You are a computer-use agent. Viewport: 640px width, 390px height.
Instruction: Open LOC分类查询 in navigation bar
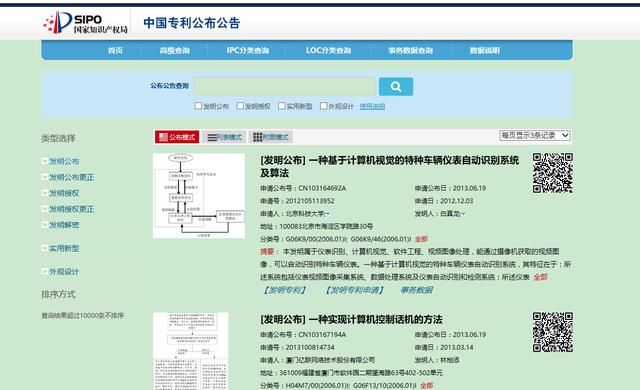coord(329,50)
